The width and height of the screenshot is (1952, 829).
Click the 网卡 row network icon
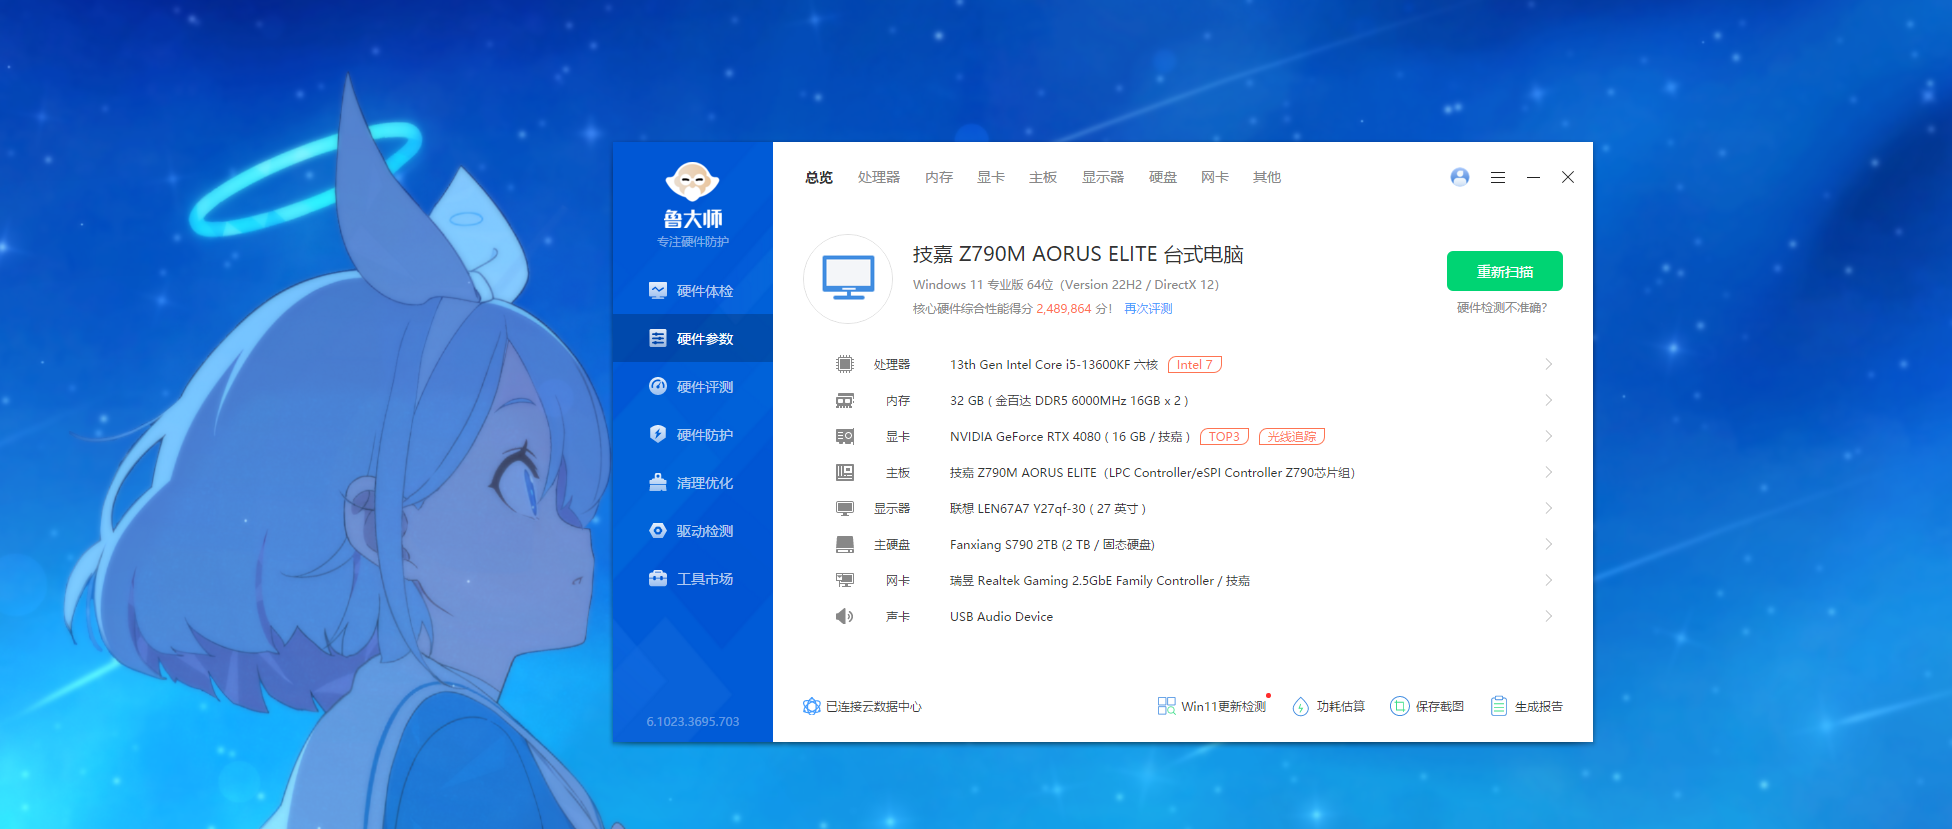tap(845, 580)
